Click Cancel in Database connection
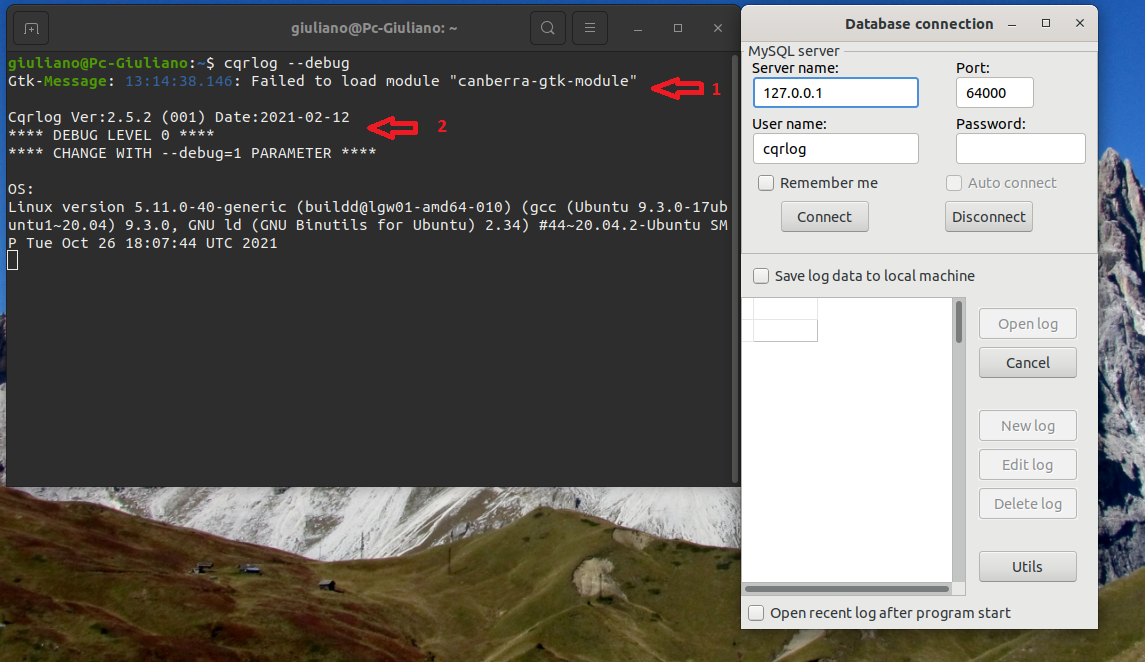 pos(1027,363)
